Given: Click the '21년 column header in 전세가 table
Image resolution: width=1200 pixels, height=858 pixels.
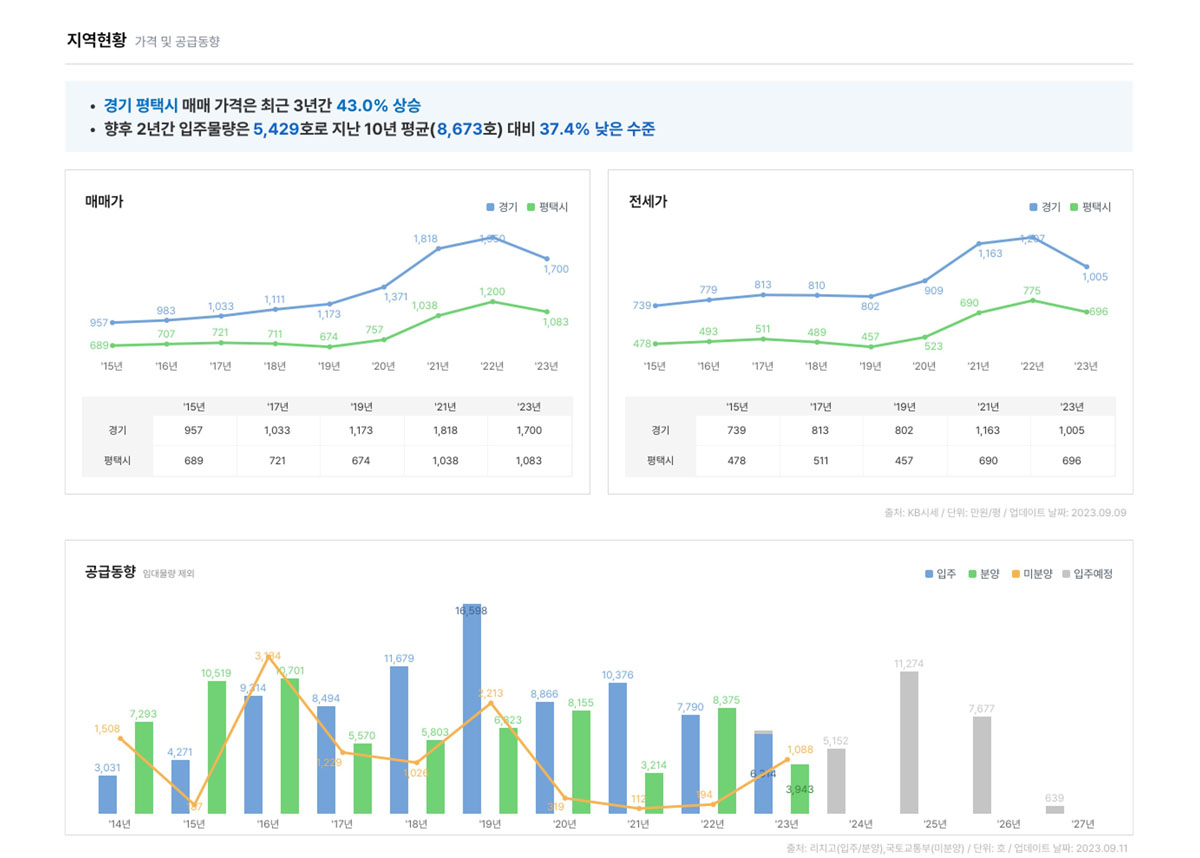Looking at the screenshot, I should point(989,406).
